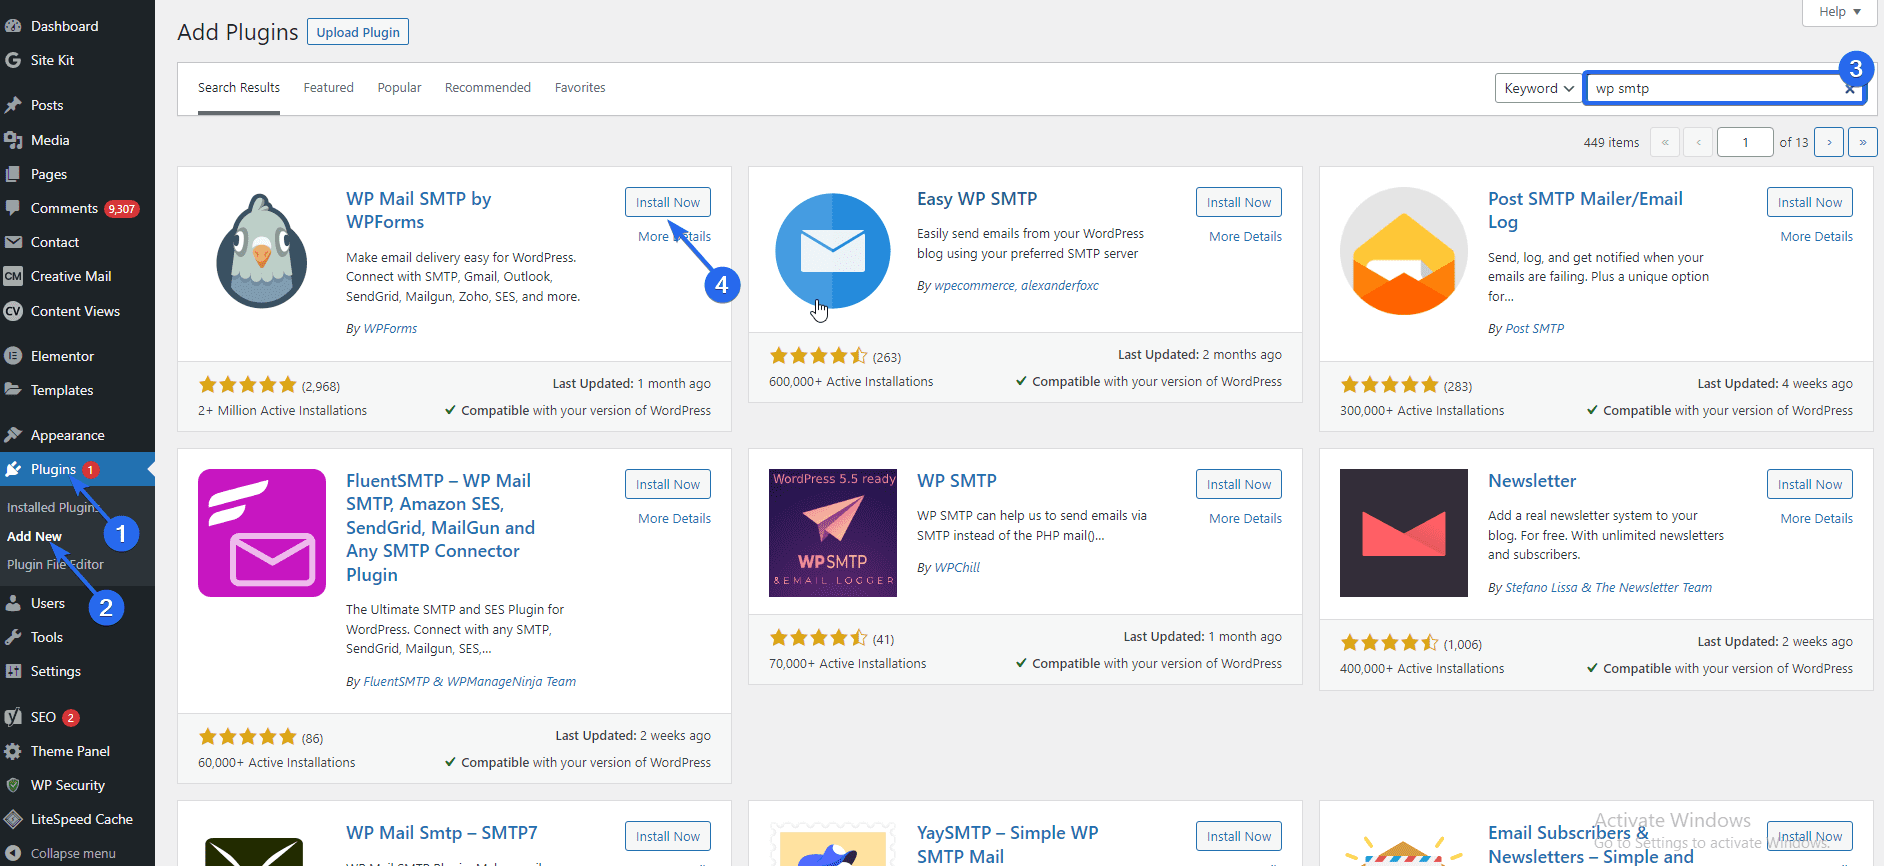Click the Media icon in sidebar
Viewport: 1884px width, 866px height.
(x=13, y=140)
